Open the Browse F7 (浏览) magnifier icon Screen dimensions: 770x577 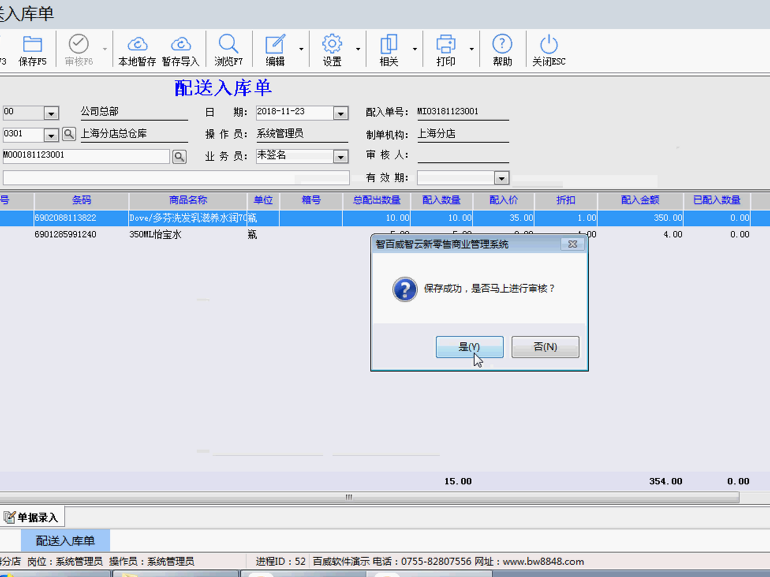click(228, 48)
